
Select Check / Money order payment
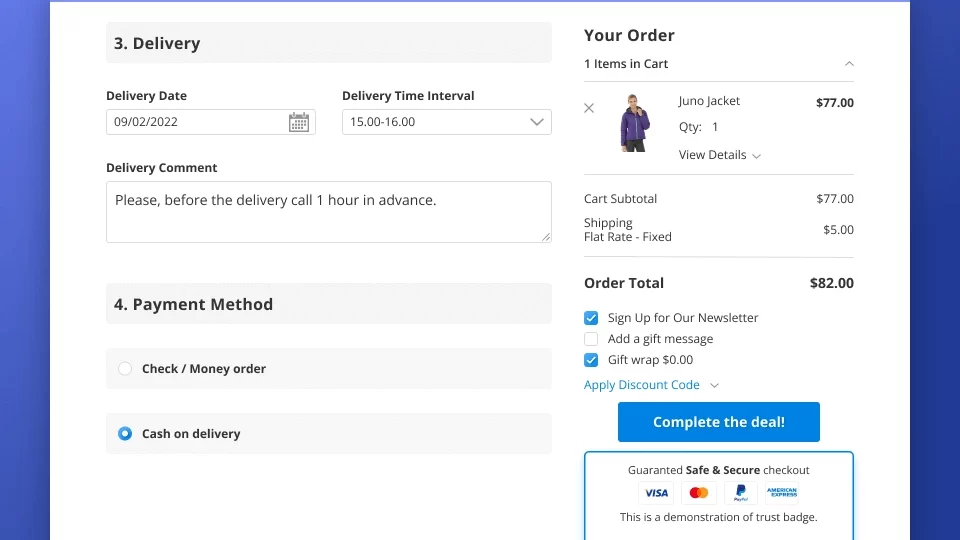click(x=125, y=369)
